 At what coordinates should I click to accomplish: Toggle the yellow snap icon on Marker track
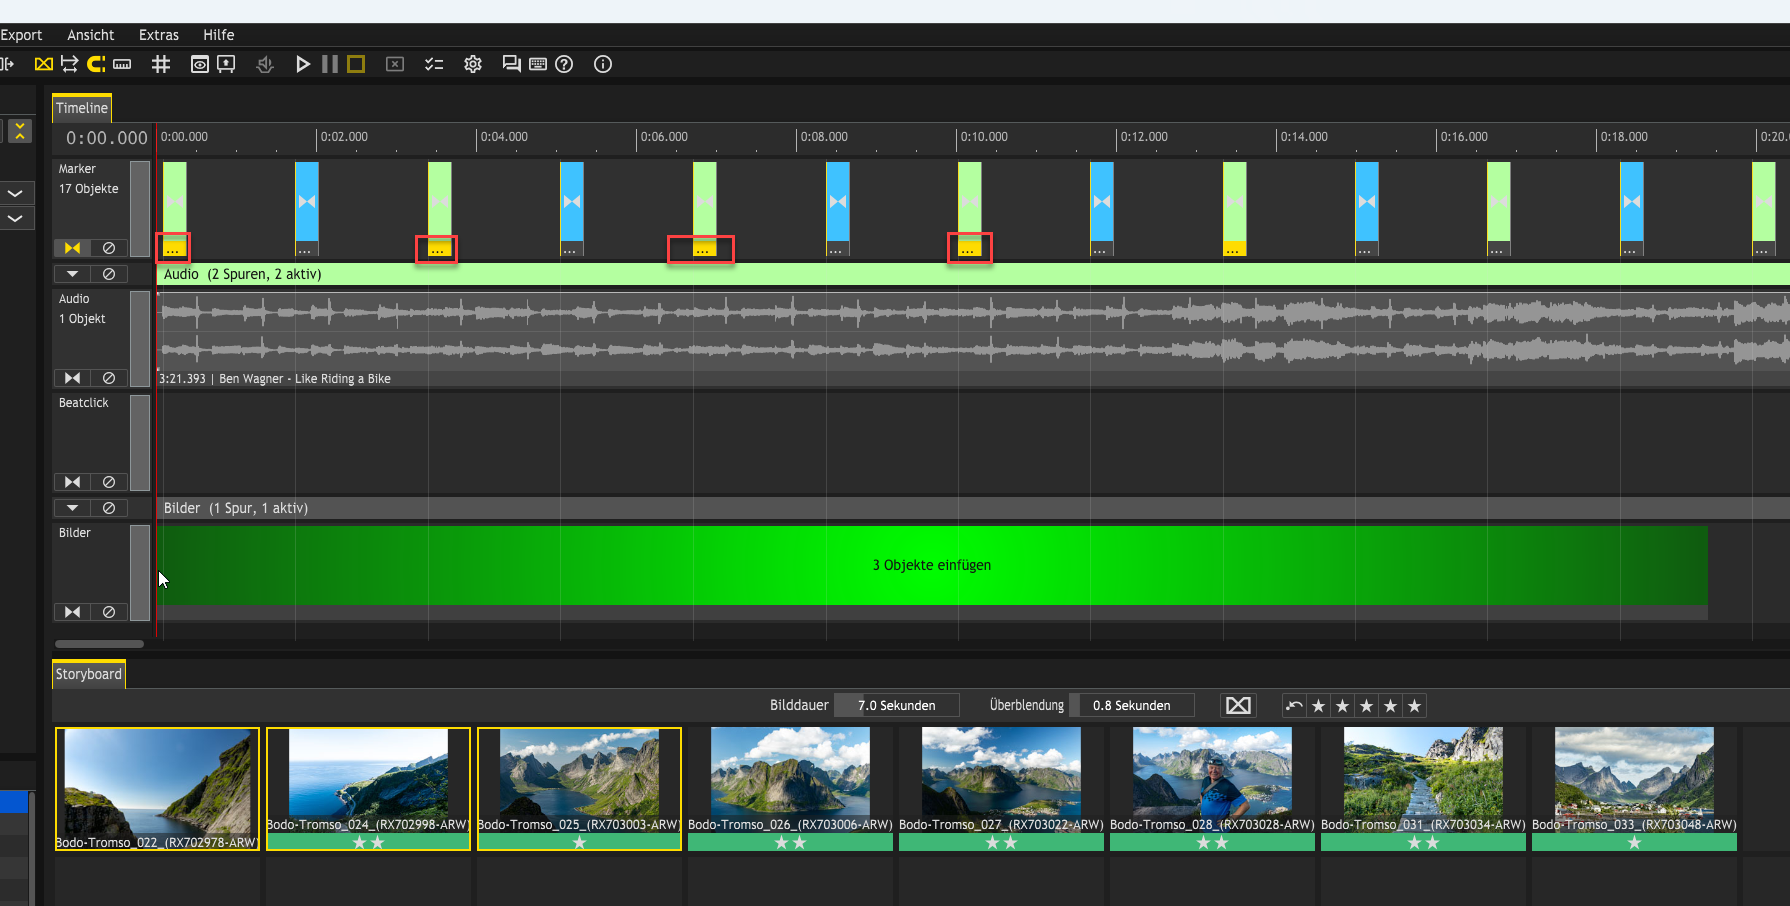click(x=72, y=248)
